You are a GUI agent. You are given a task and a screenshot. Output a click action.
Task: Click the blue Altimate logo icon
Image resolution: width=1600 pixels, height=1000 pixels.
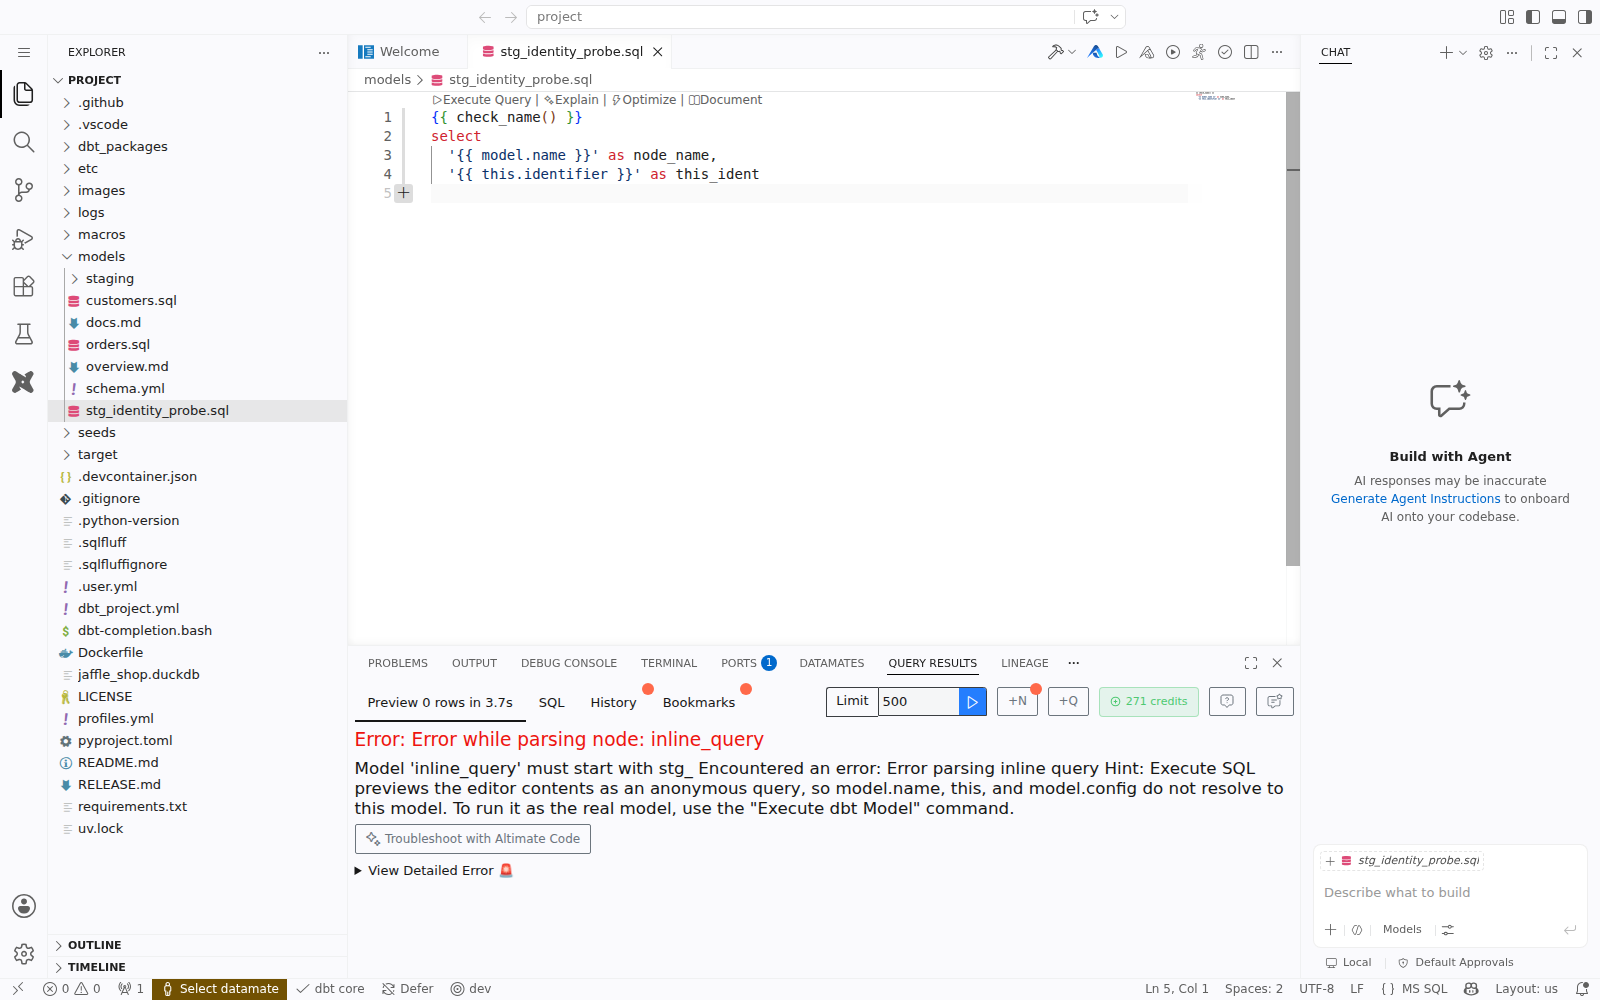point(1096,52)
